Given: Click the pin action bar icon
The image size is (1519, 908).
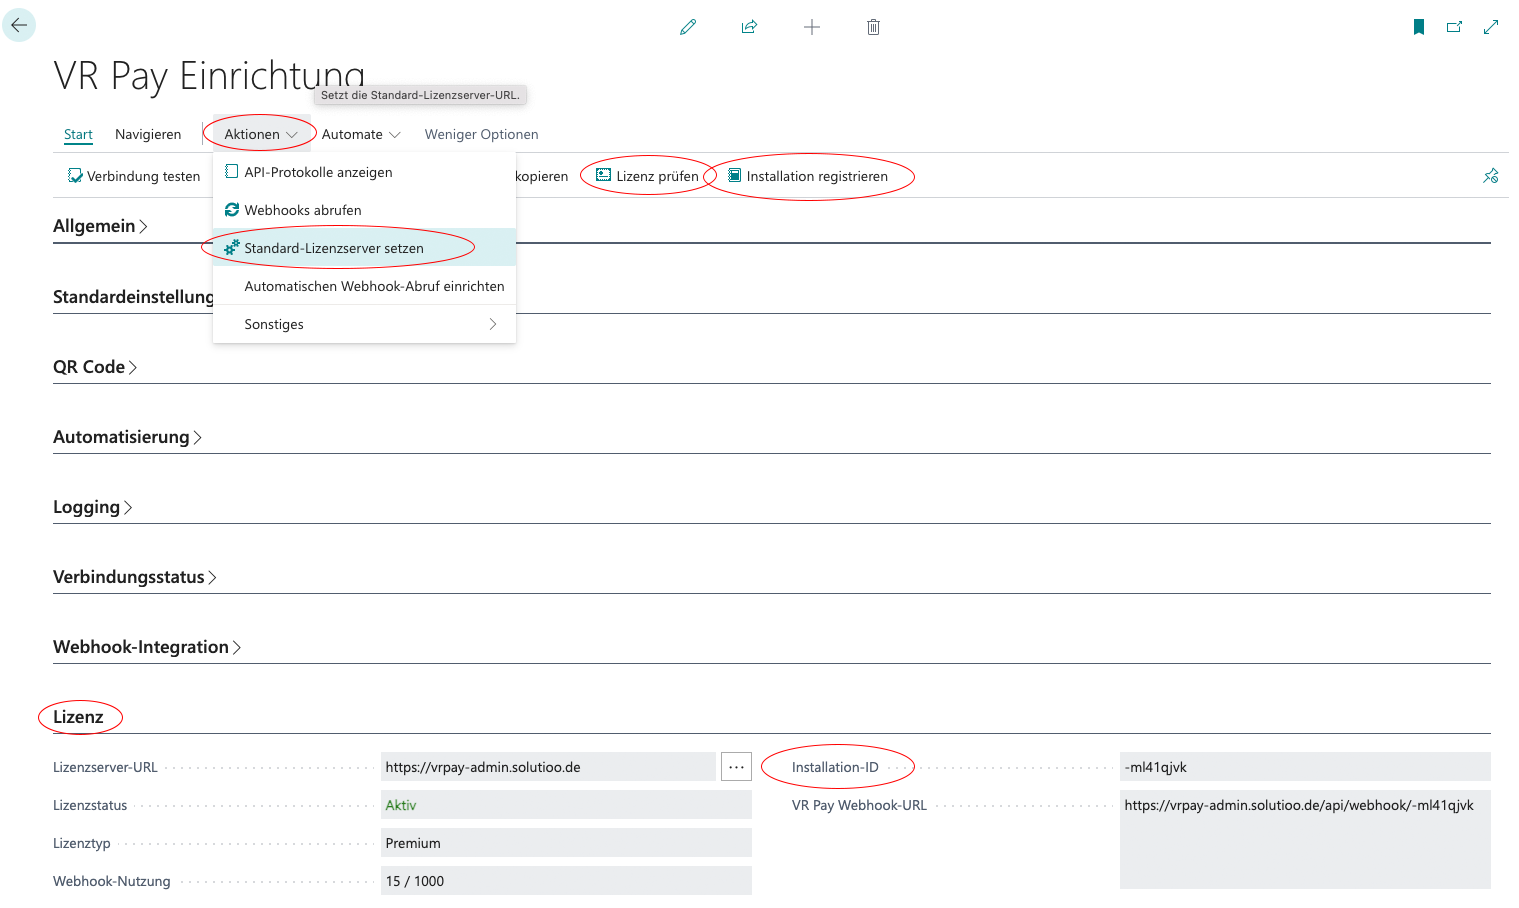Looking at the screenshot, I should pyautogui.click(x=1490, y=176).
